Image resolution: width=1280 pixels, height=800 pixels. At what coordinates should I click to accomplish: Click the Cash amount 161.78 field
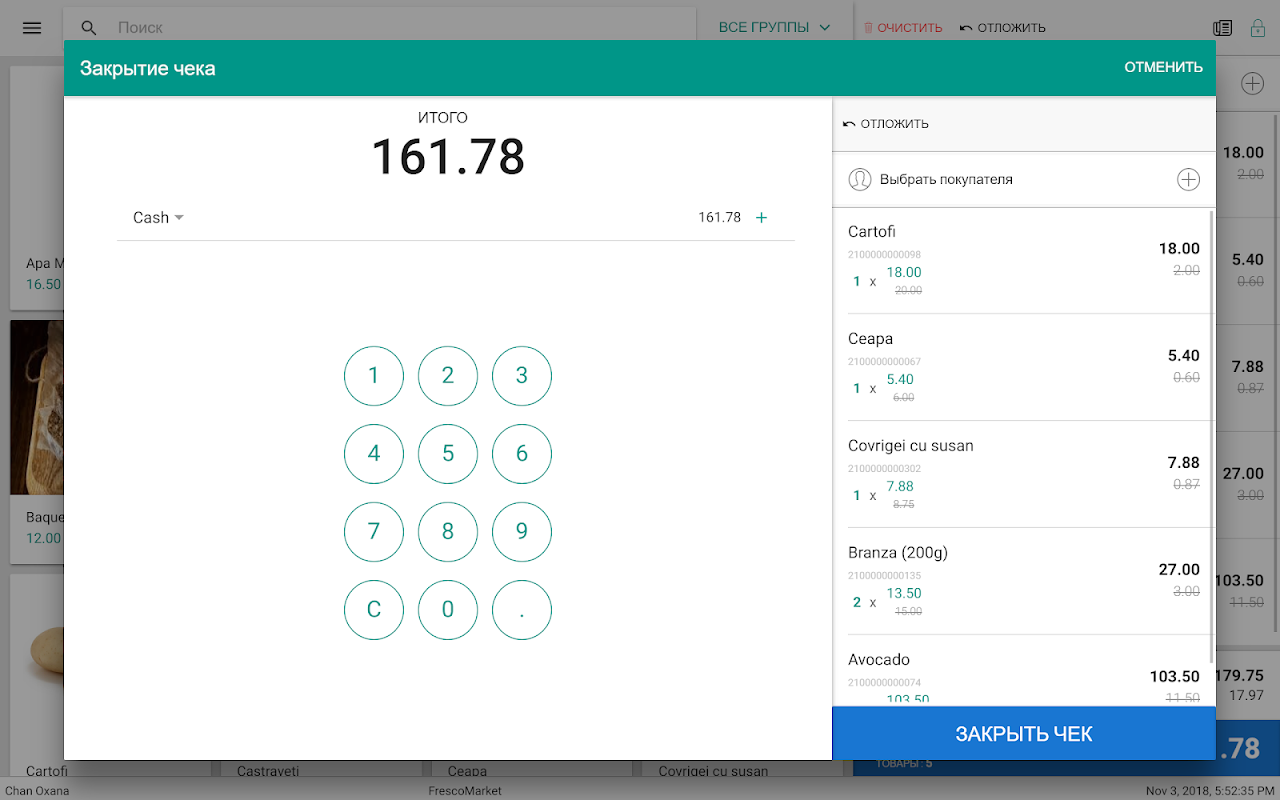(x=719, y=217)
